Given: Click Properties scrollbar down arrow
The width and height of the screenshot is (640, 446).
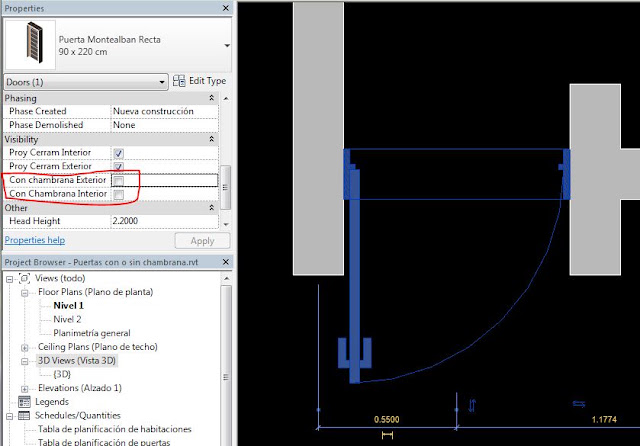Looking at the screenshot, I should (x=226, y=224).
